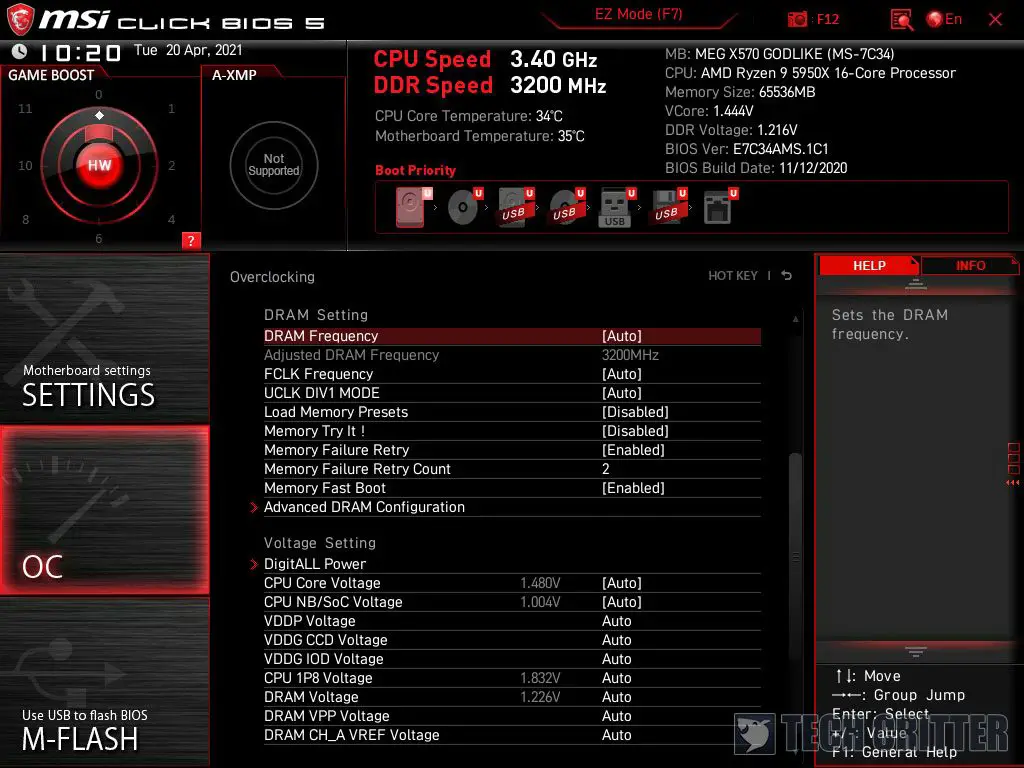This screenshot has width=1024, height=768.
Task: Edit DRAM CH_A VREF Voltage field
Action: pyautogui.click(x=512, y=734)
